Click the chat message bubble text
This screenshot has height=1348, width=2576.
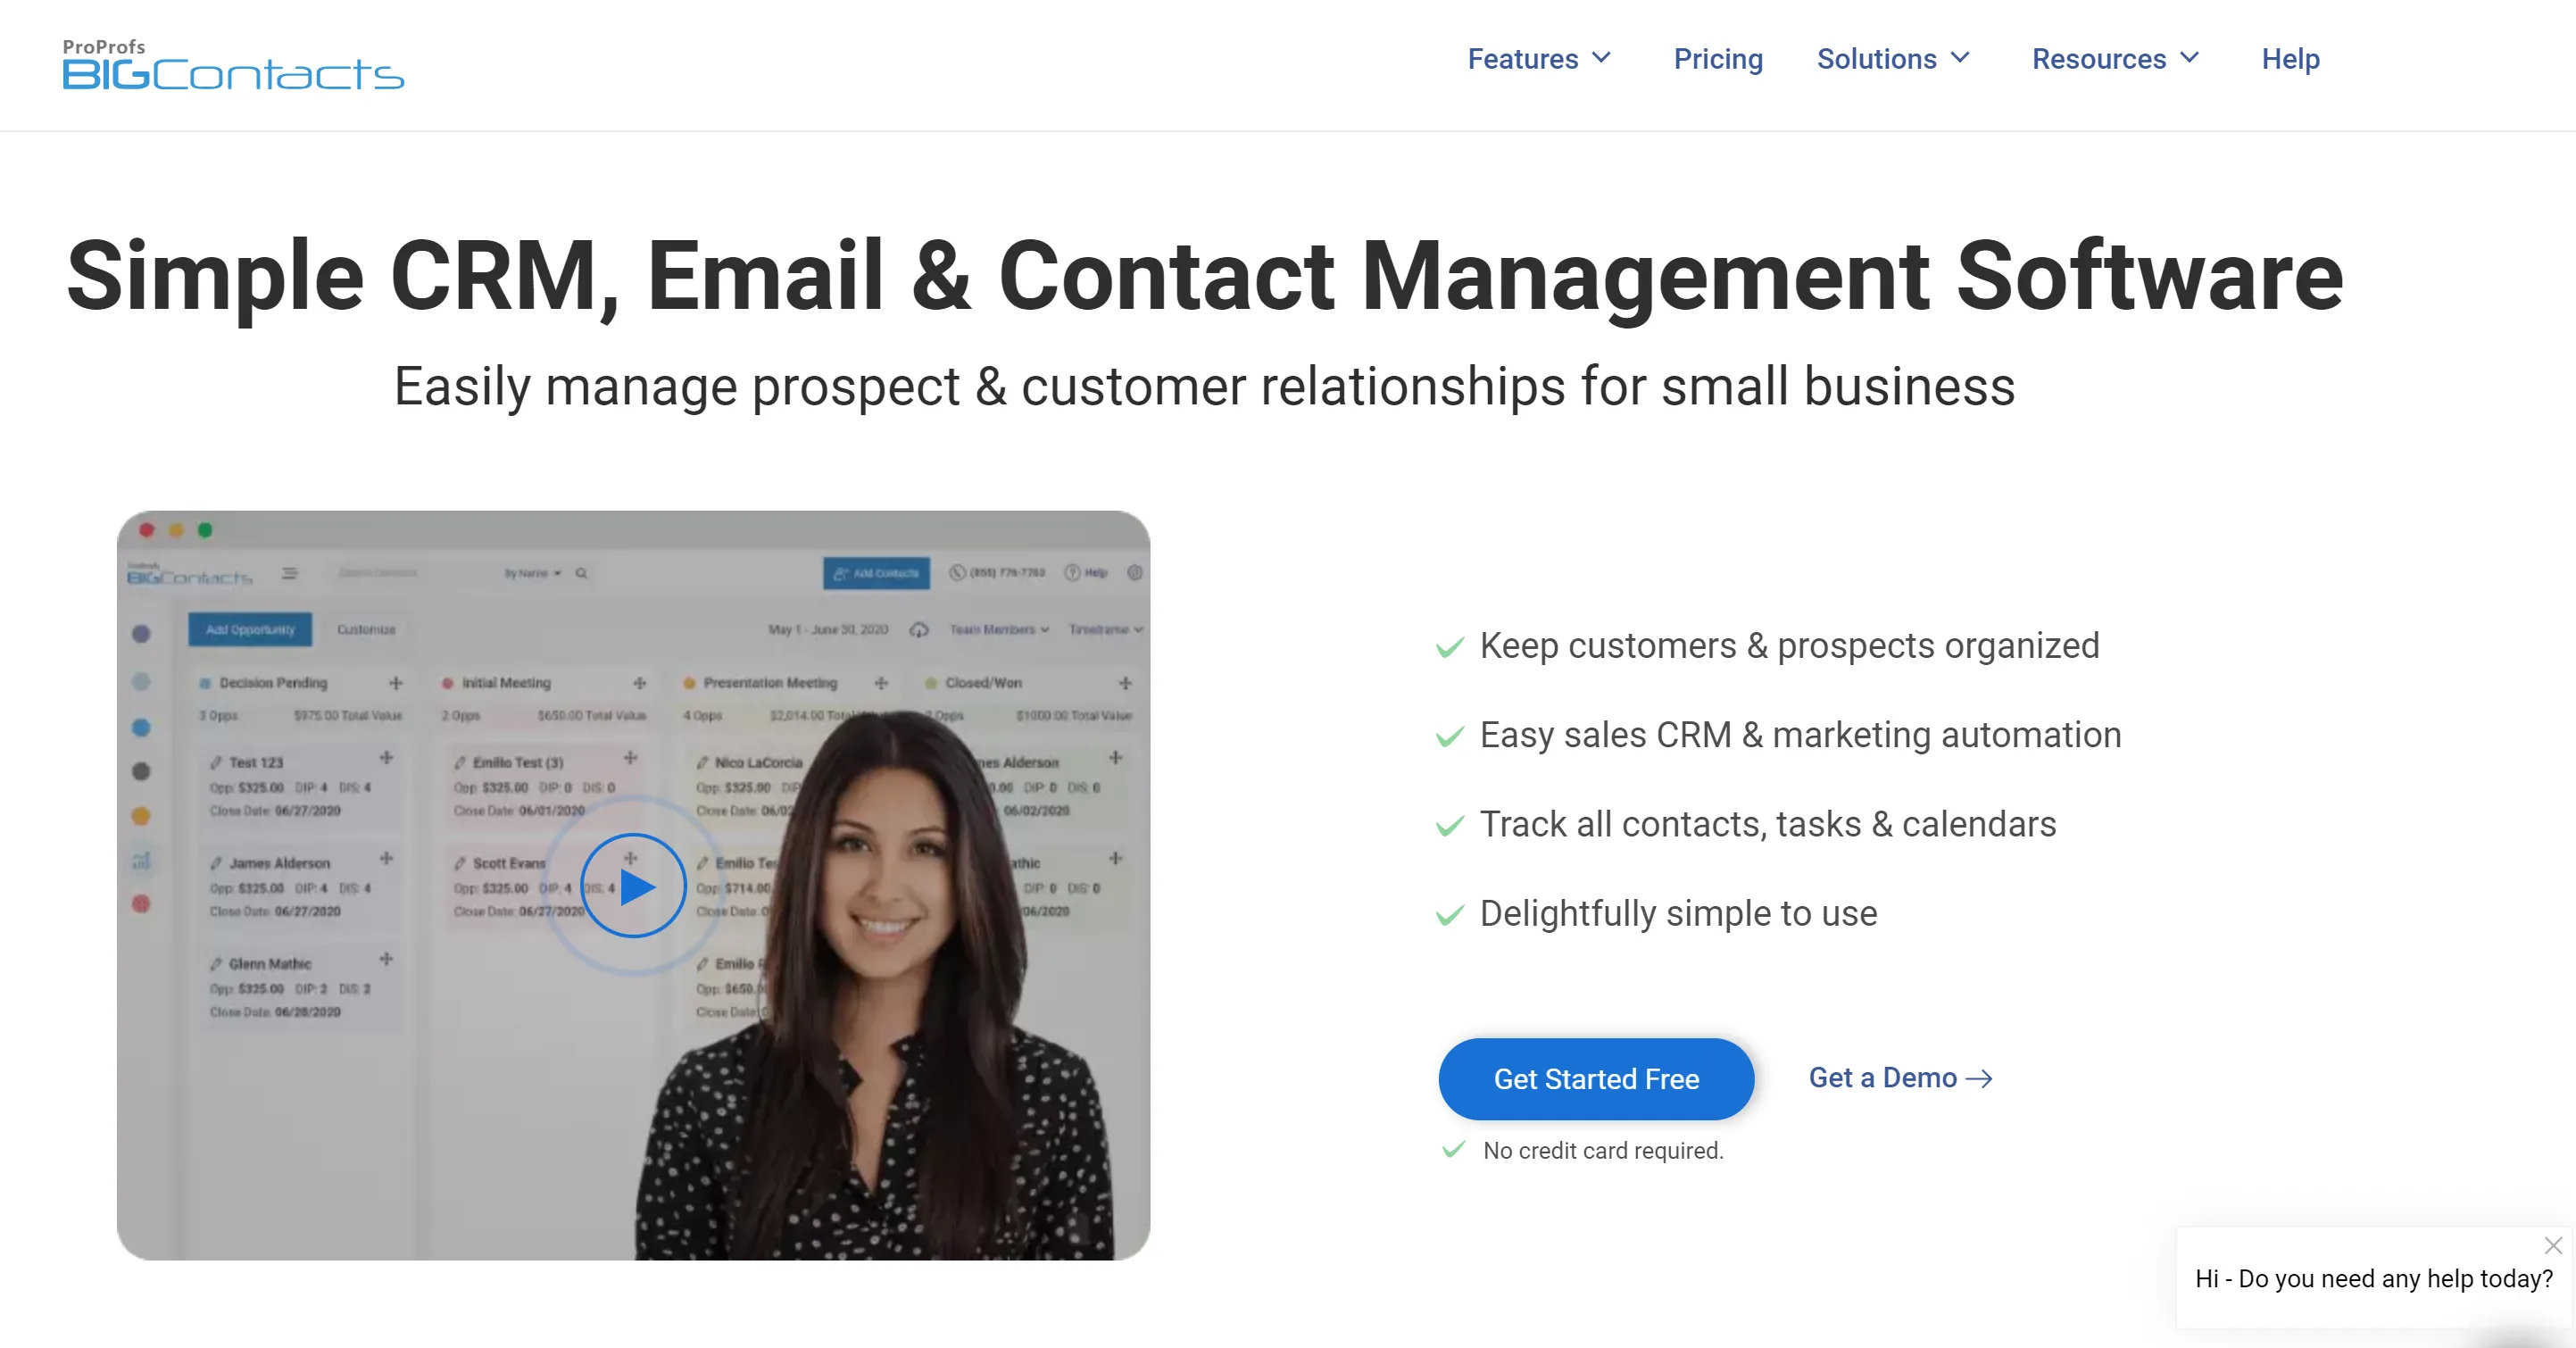(x=2374, y=1279)
